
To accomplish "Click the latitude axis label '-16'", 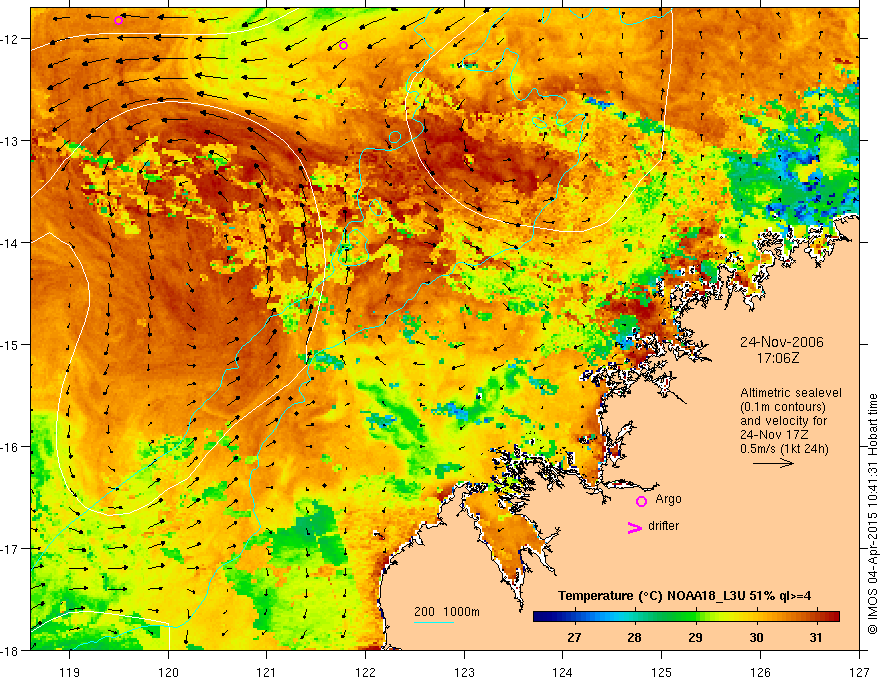I will pos(10,447).
